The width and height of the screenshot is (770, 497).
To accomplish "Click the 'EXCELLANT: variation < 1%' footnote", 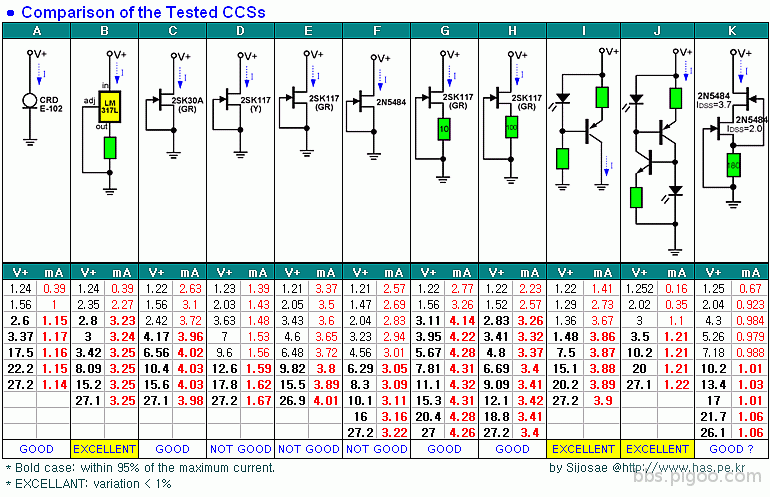I will [88, 484].
